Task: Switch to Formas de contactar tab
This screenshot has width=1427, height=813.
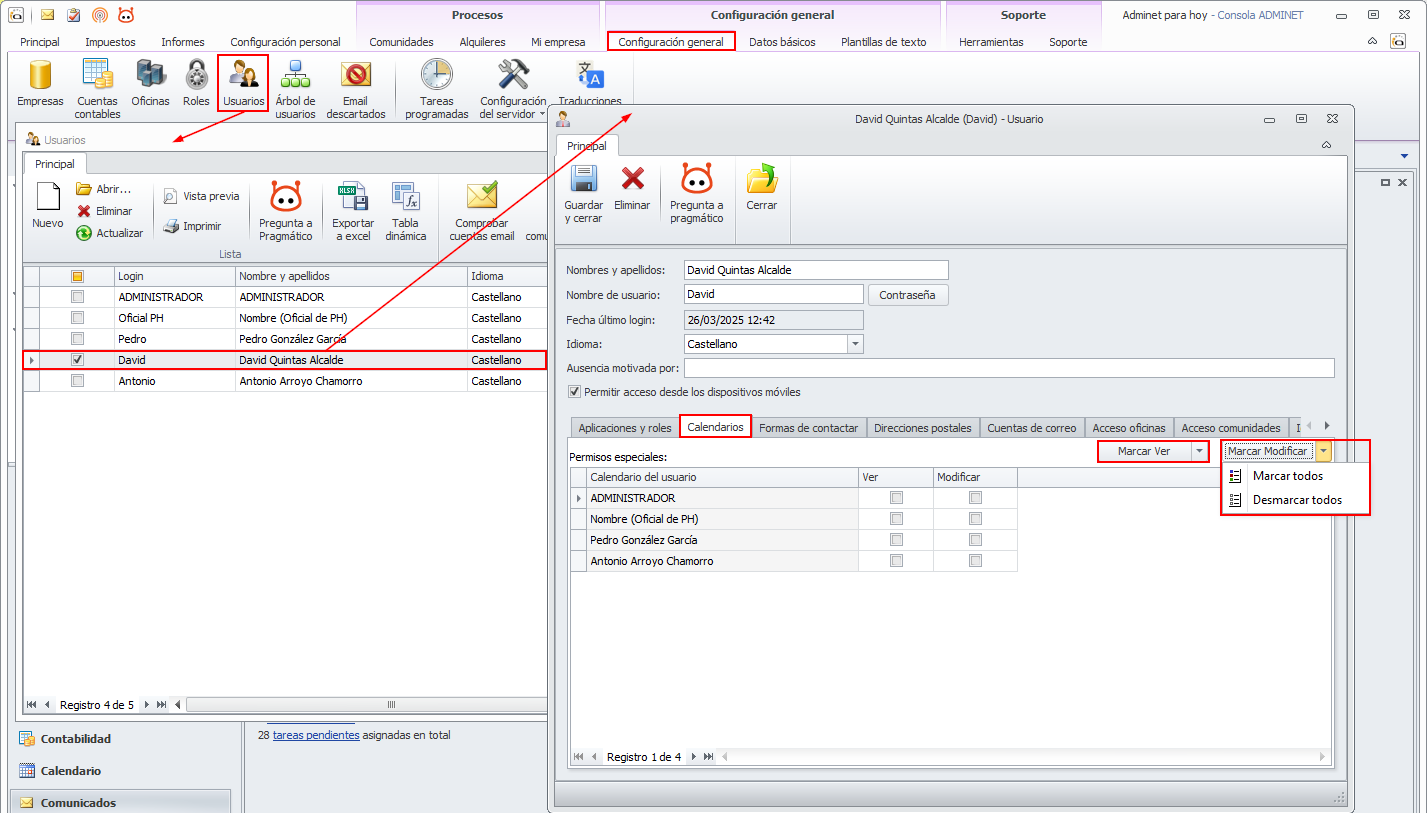Action: pyautogui.click(x=808, y=428)
